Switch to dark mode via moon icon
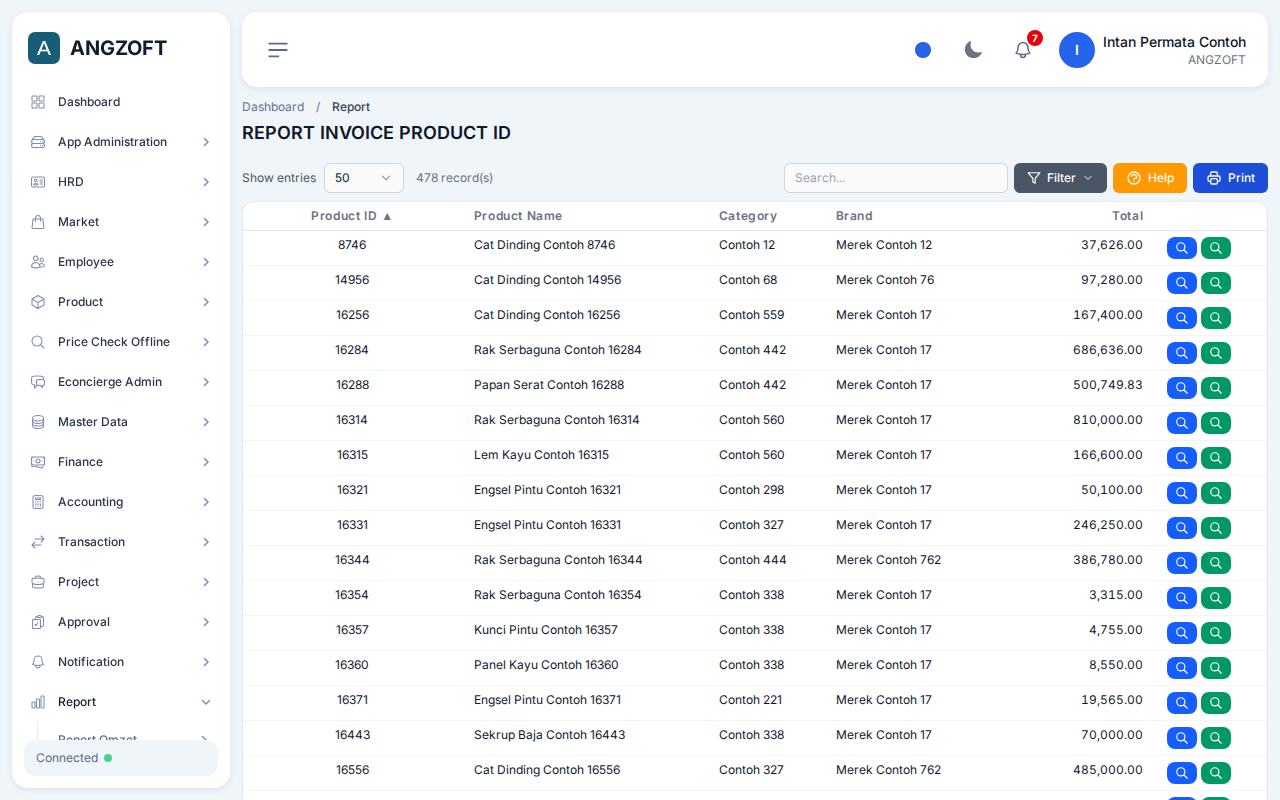 coord(973,50)
